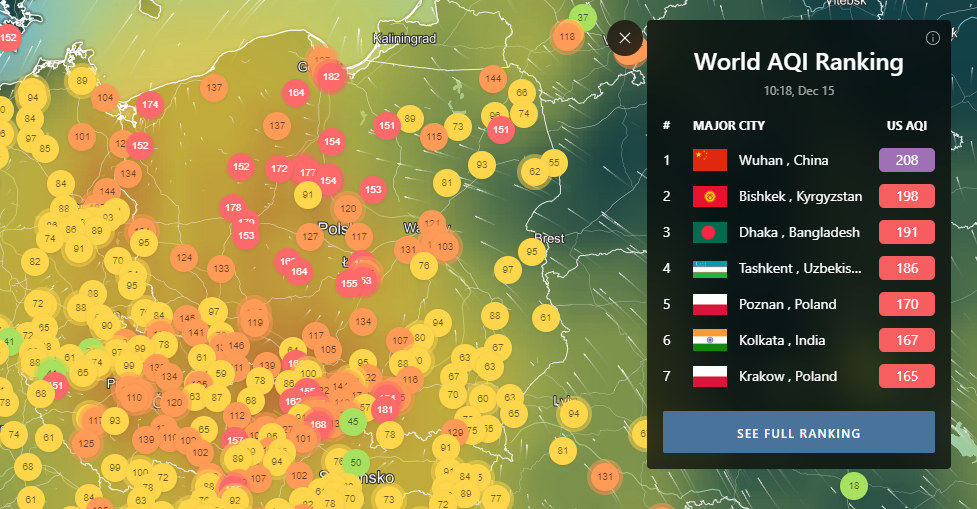Open the orange 129 station marker

(x=455, y=432)
